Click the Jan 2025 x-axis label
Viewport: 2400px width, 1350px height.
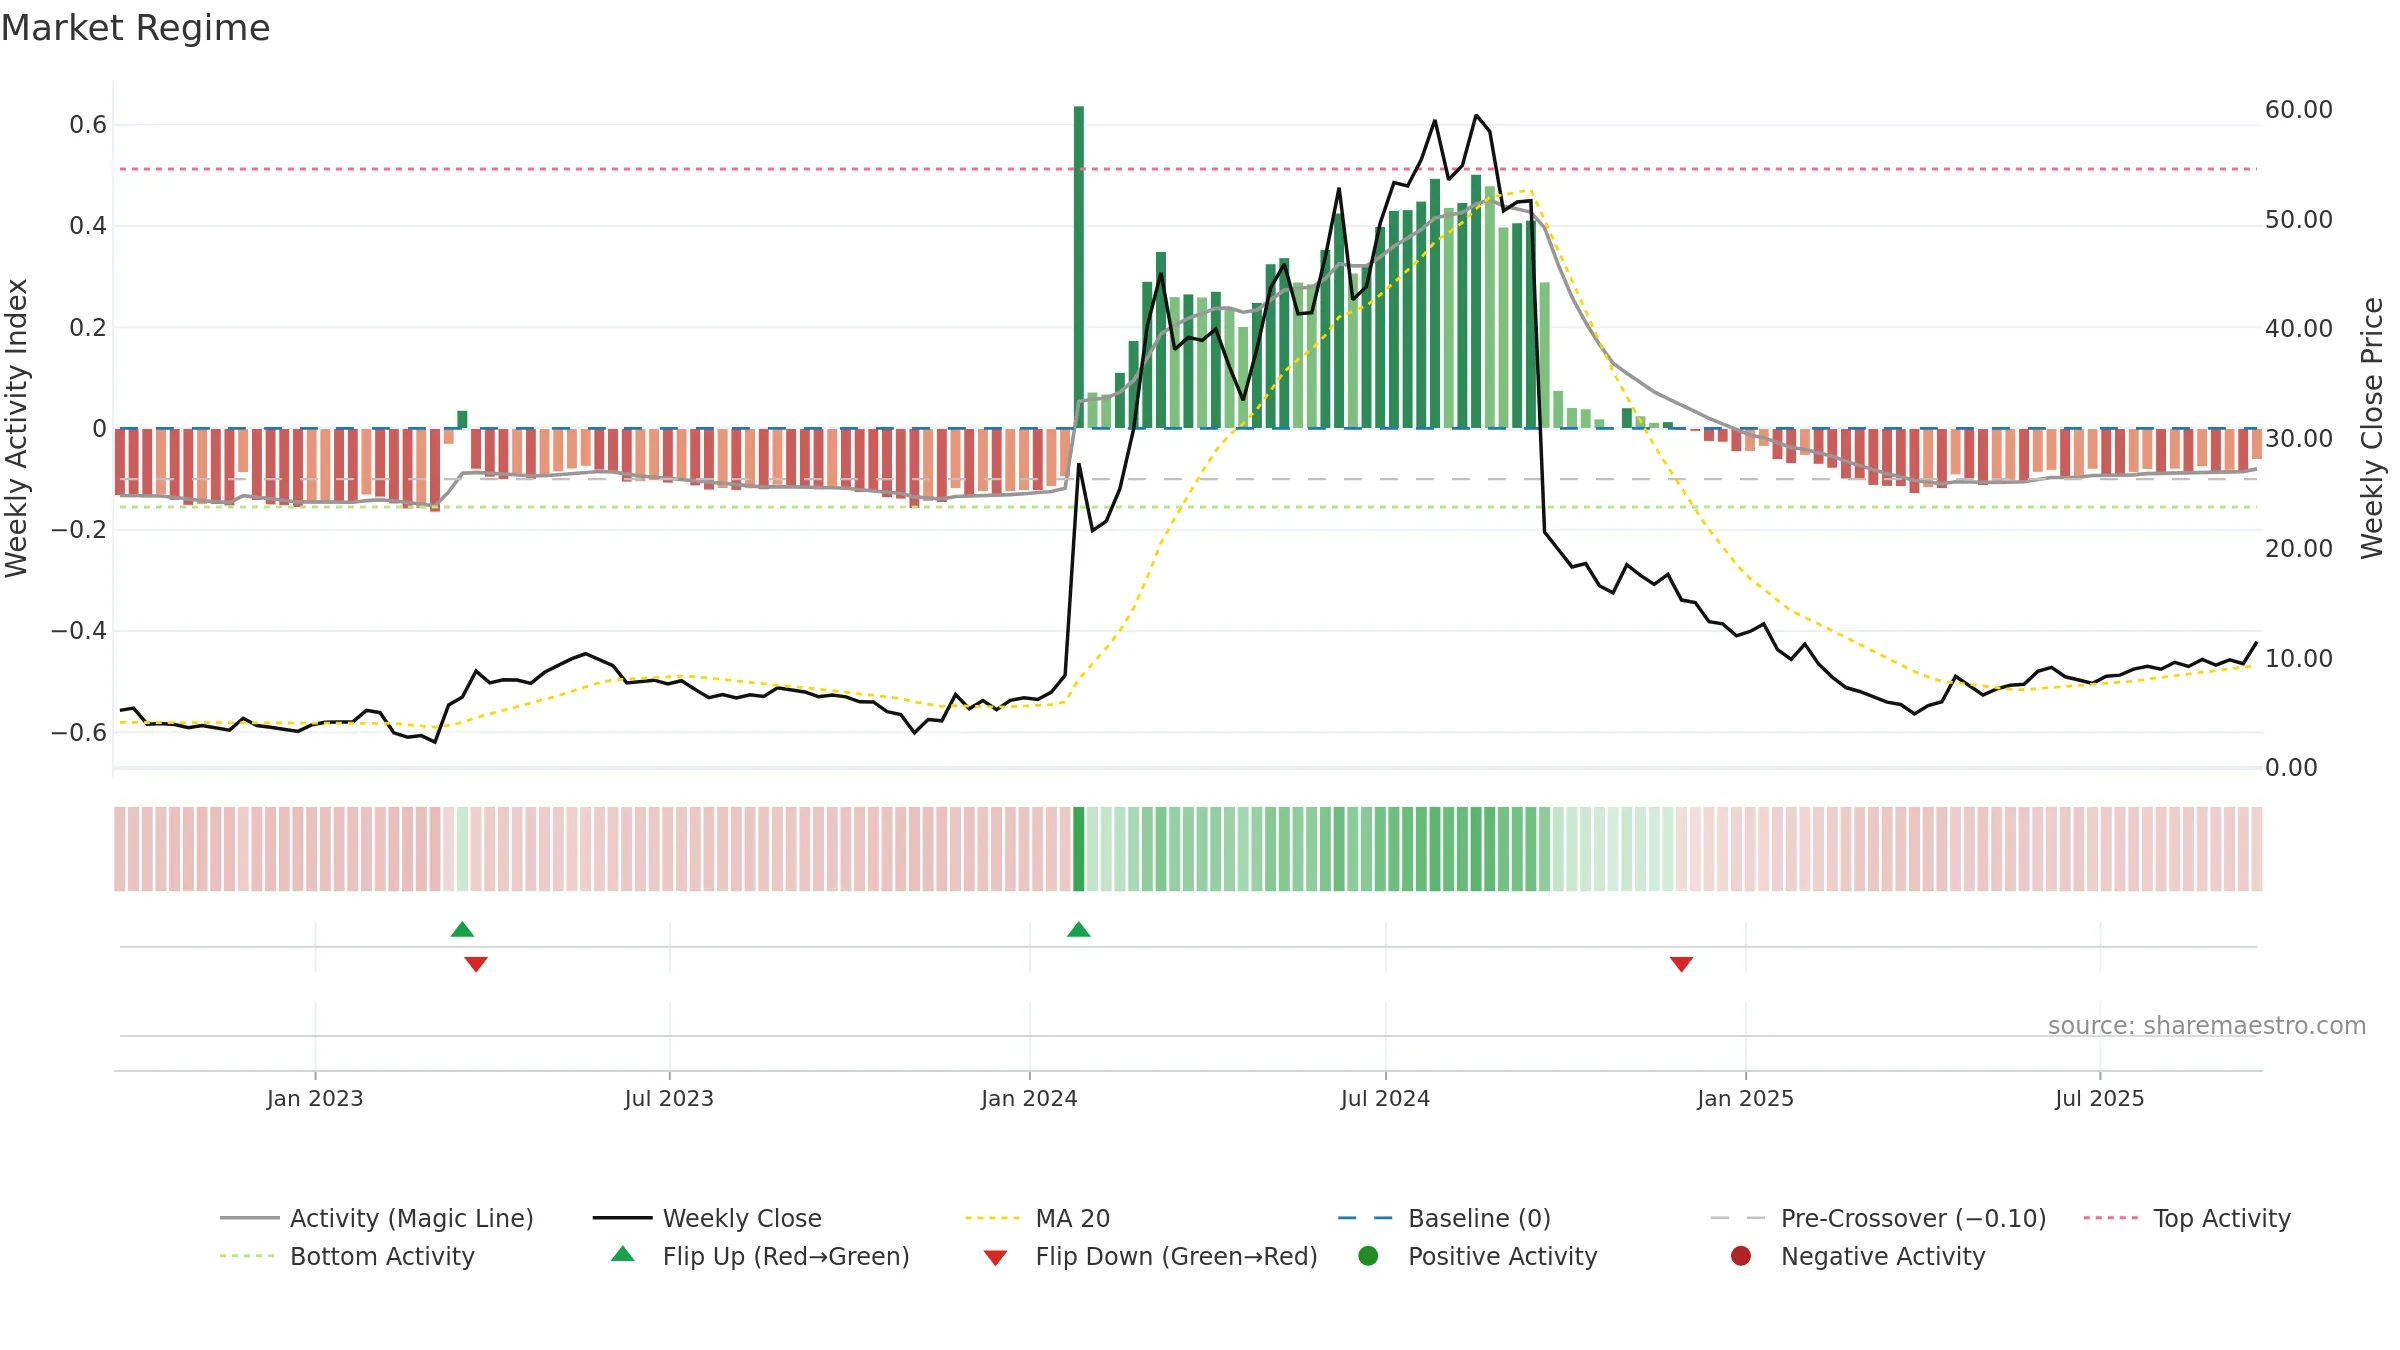coord(1745,1099)
